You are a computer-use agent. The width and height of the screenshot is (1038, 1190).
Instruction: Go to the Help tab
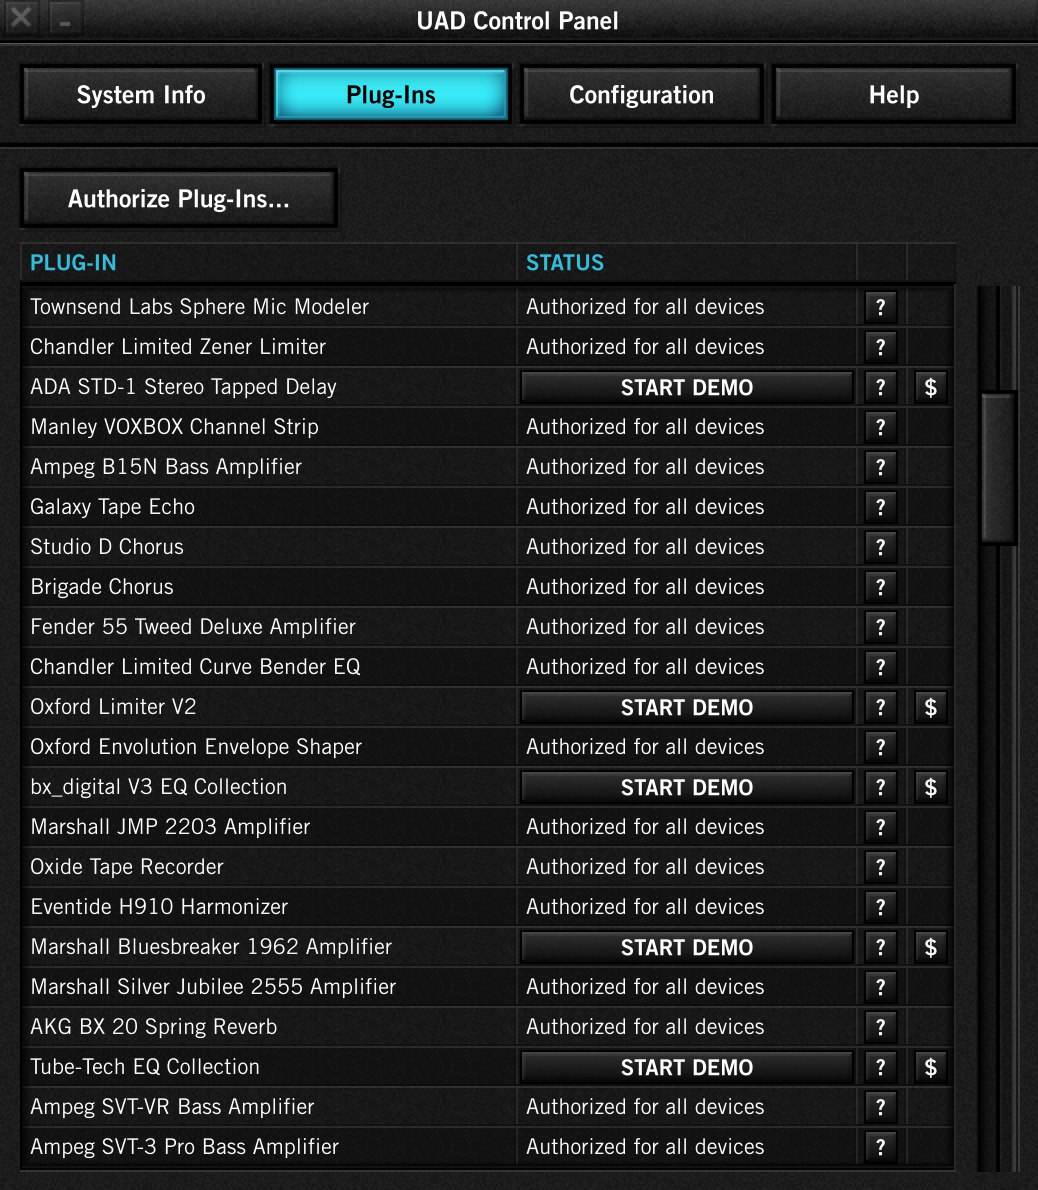[894, 95]
